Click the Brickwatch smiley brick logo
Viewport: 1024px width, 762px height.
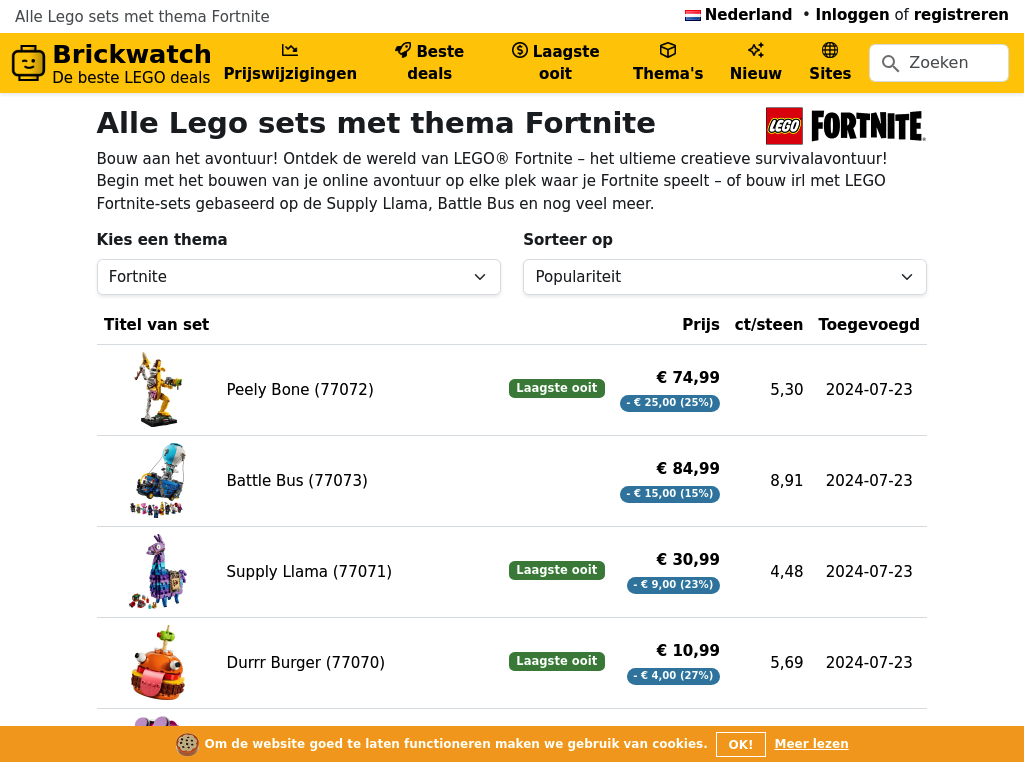point(29,63)
